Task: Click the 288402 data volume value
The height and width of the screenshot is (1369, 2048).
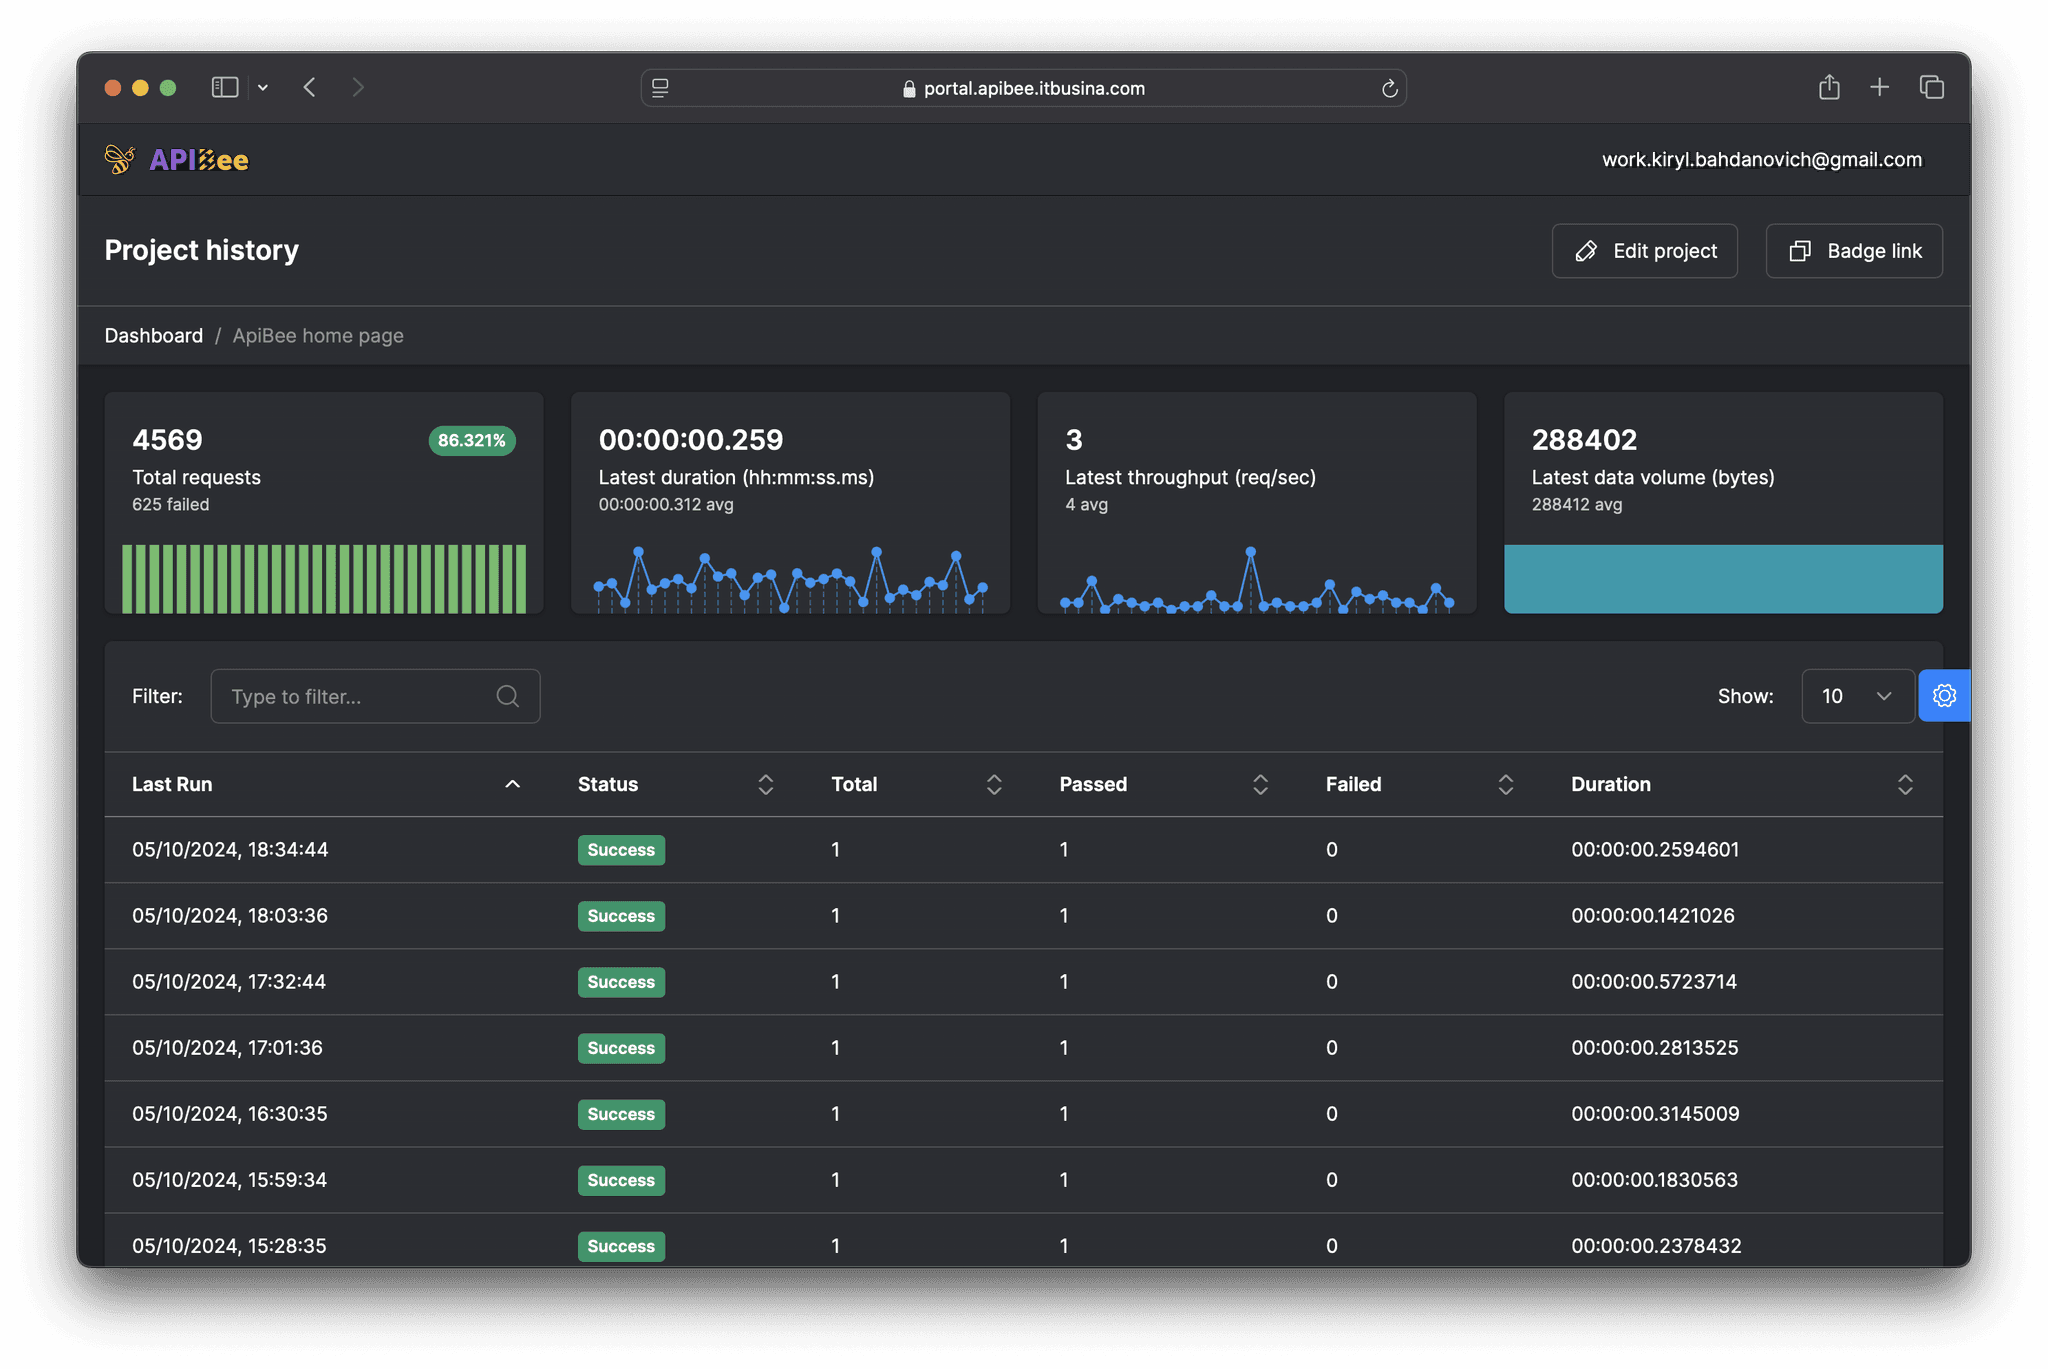Action: (x=1584, y=440)
